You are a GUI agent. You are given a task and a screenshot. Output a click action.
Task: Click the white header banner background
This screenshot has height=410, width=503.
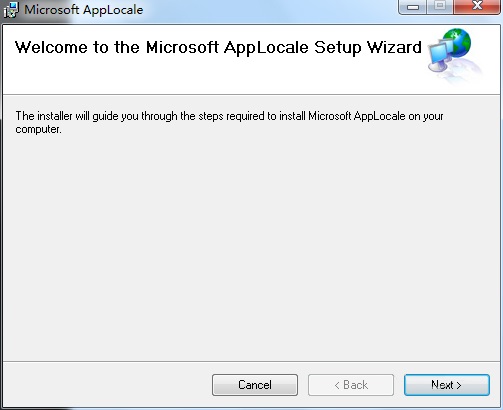[213, 75]
